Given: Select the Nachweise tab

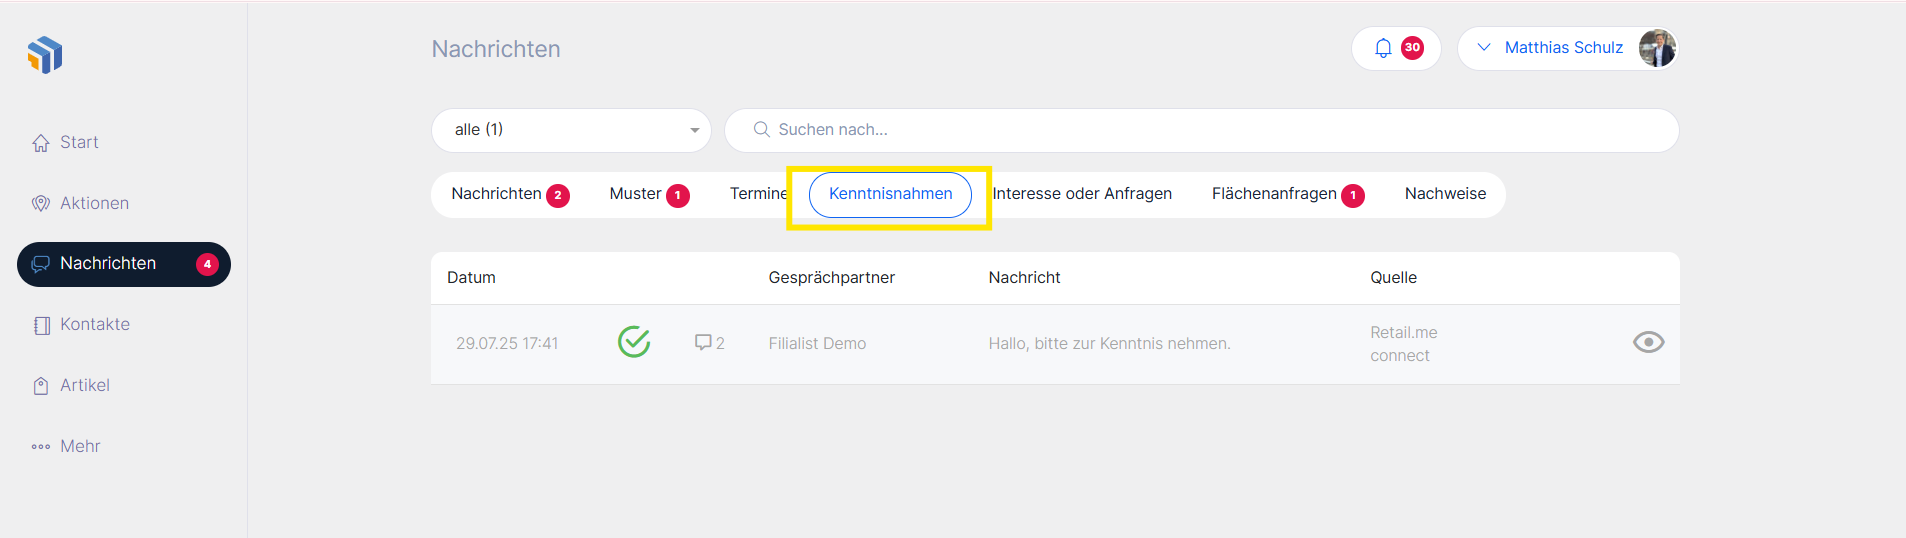Looking at the screenshot, I should point(1445,194).
